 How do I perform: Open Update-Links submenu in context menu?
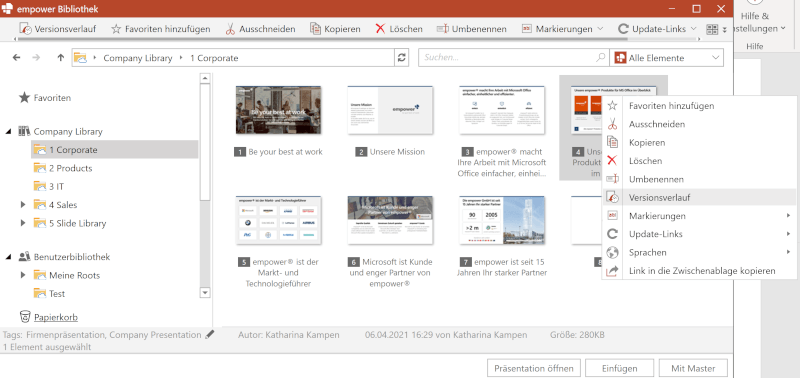pyautogui.click(x=699, y=234)
